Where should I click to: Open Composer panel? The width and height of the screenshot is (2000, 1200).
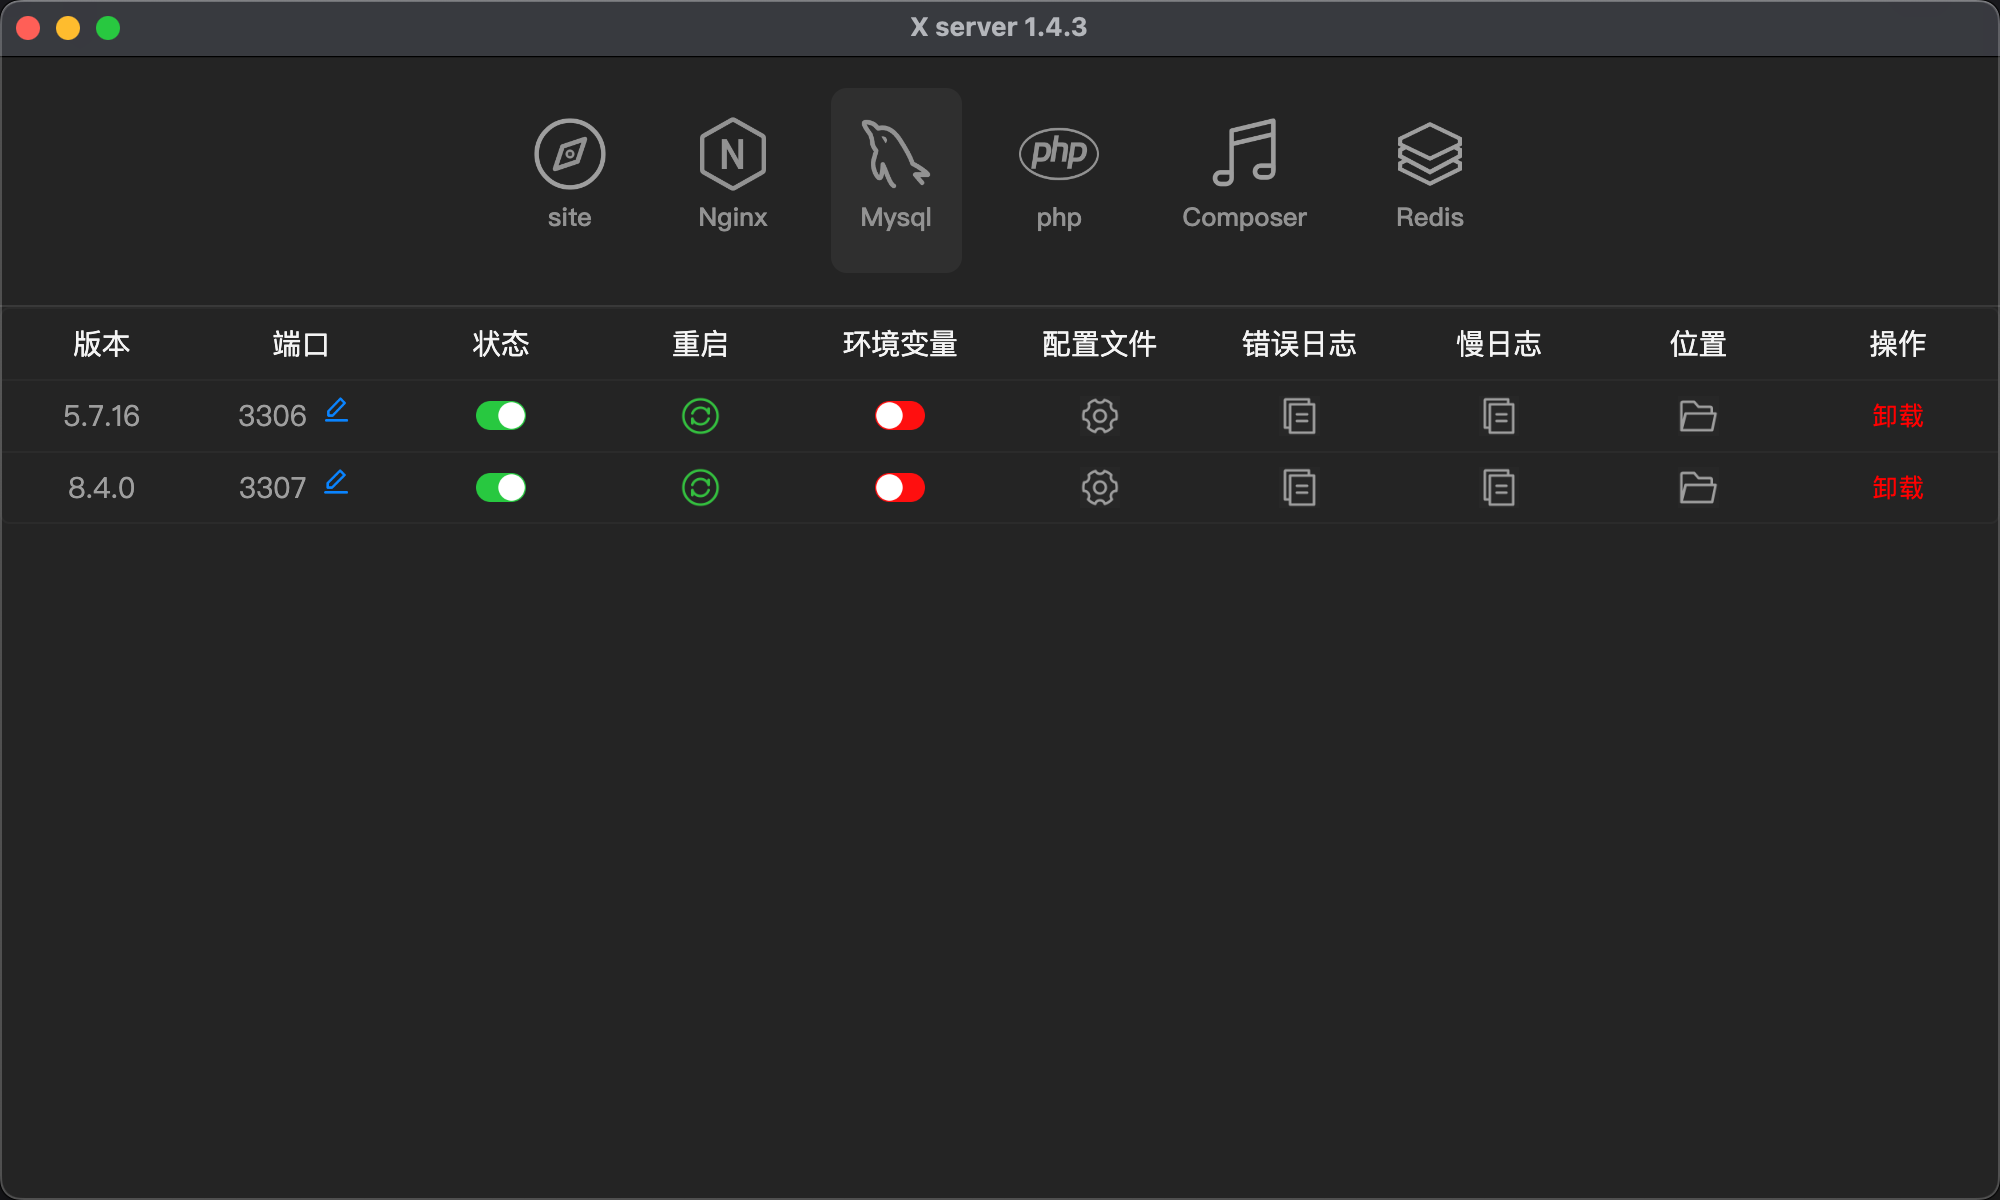(x=1243, y=171)
